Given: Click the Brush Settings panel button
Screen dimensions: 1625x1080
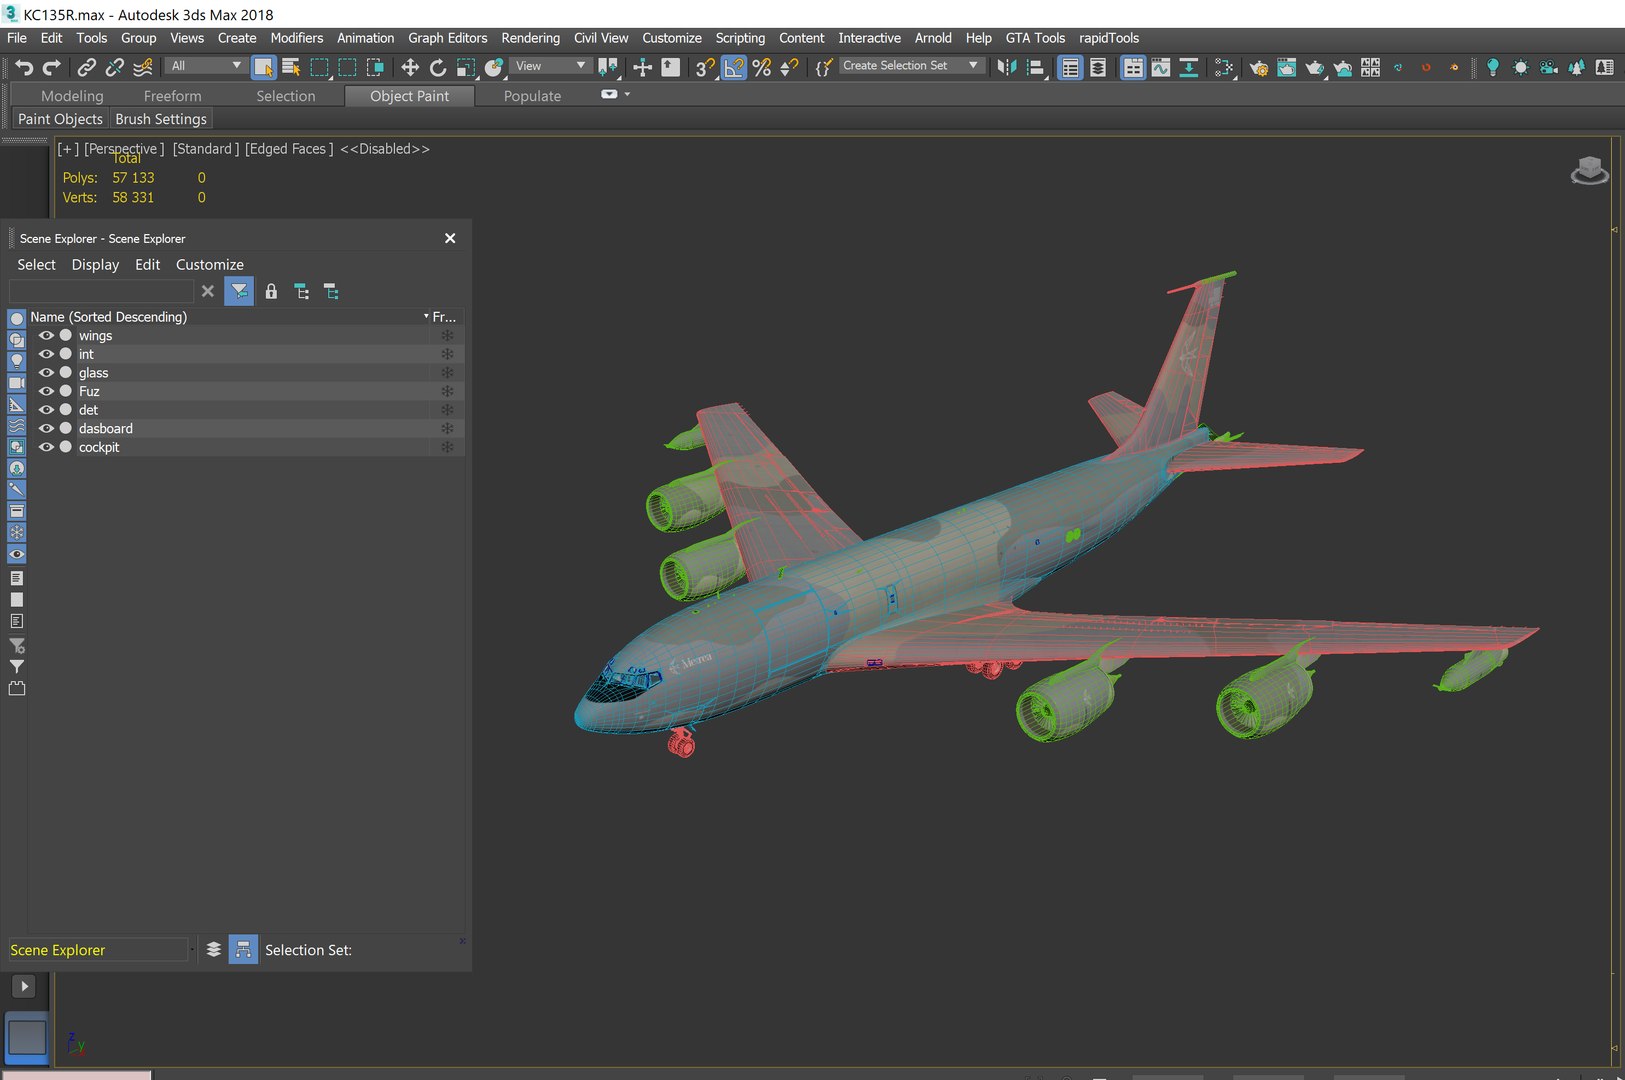Looking at the screenshot, I should [161, 119].
